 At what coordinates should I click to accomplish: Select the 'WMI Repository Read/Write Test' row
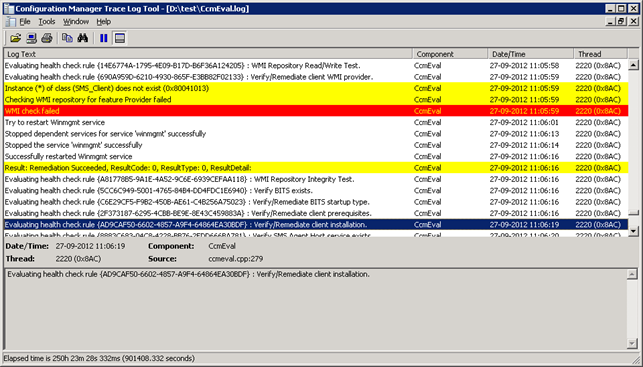tap(316, 66)
